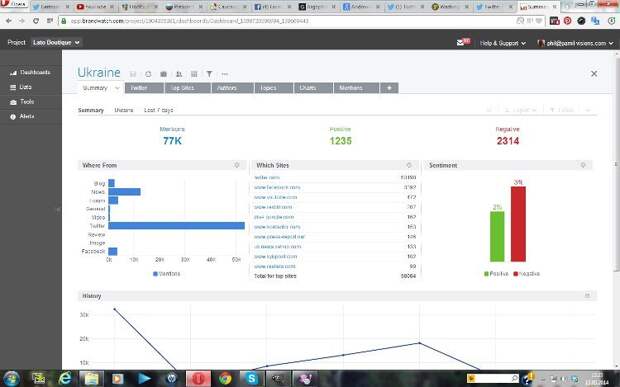
Task: Expand the Summary tab dropdown arrow
Action: coord(117,88)
